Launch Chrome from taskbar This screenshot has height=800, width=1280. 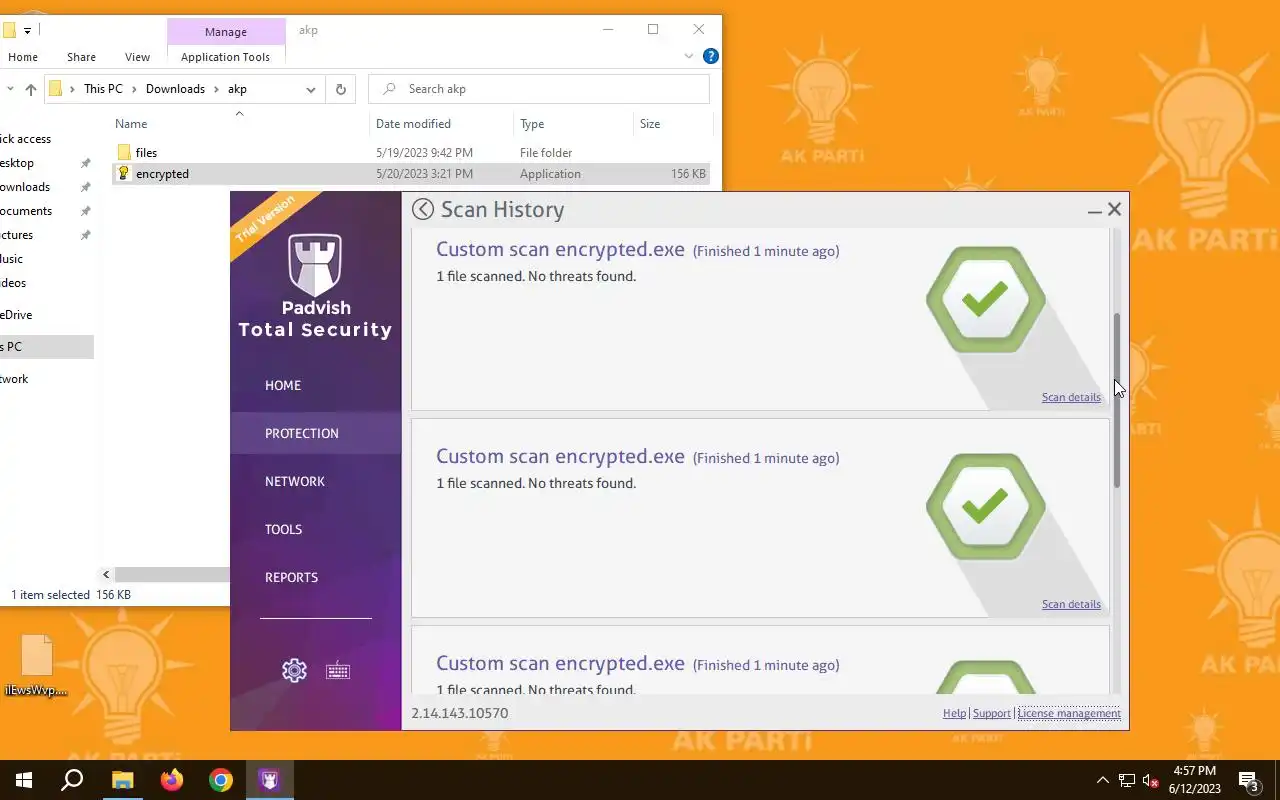point(220,780)
